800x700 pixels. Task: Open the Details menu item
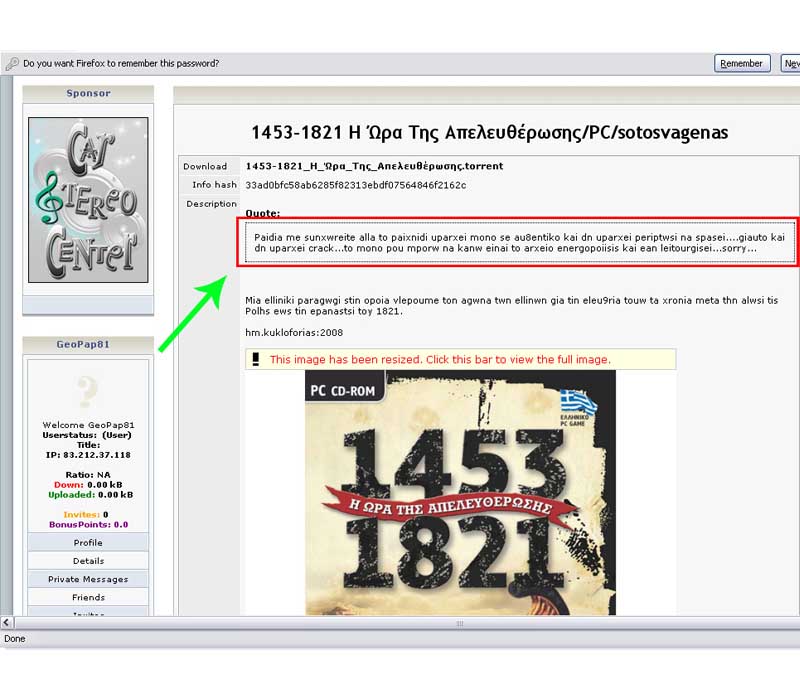point(88,561)
